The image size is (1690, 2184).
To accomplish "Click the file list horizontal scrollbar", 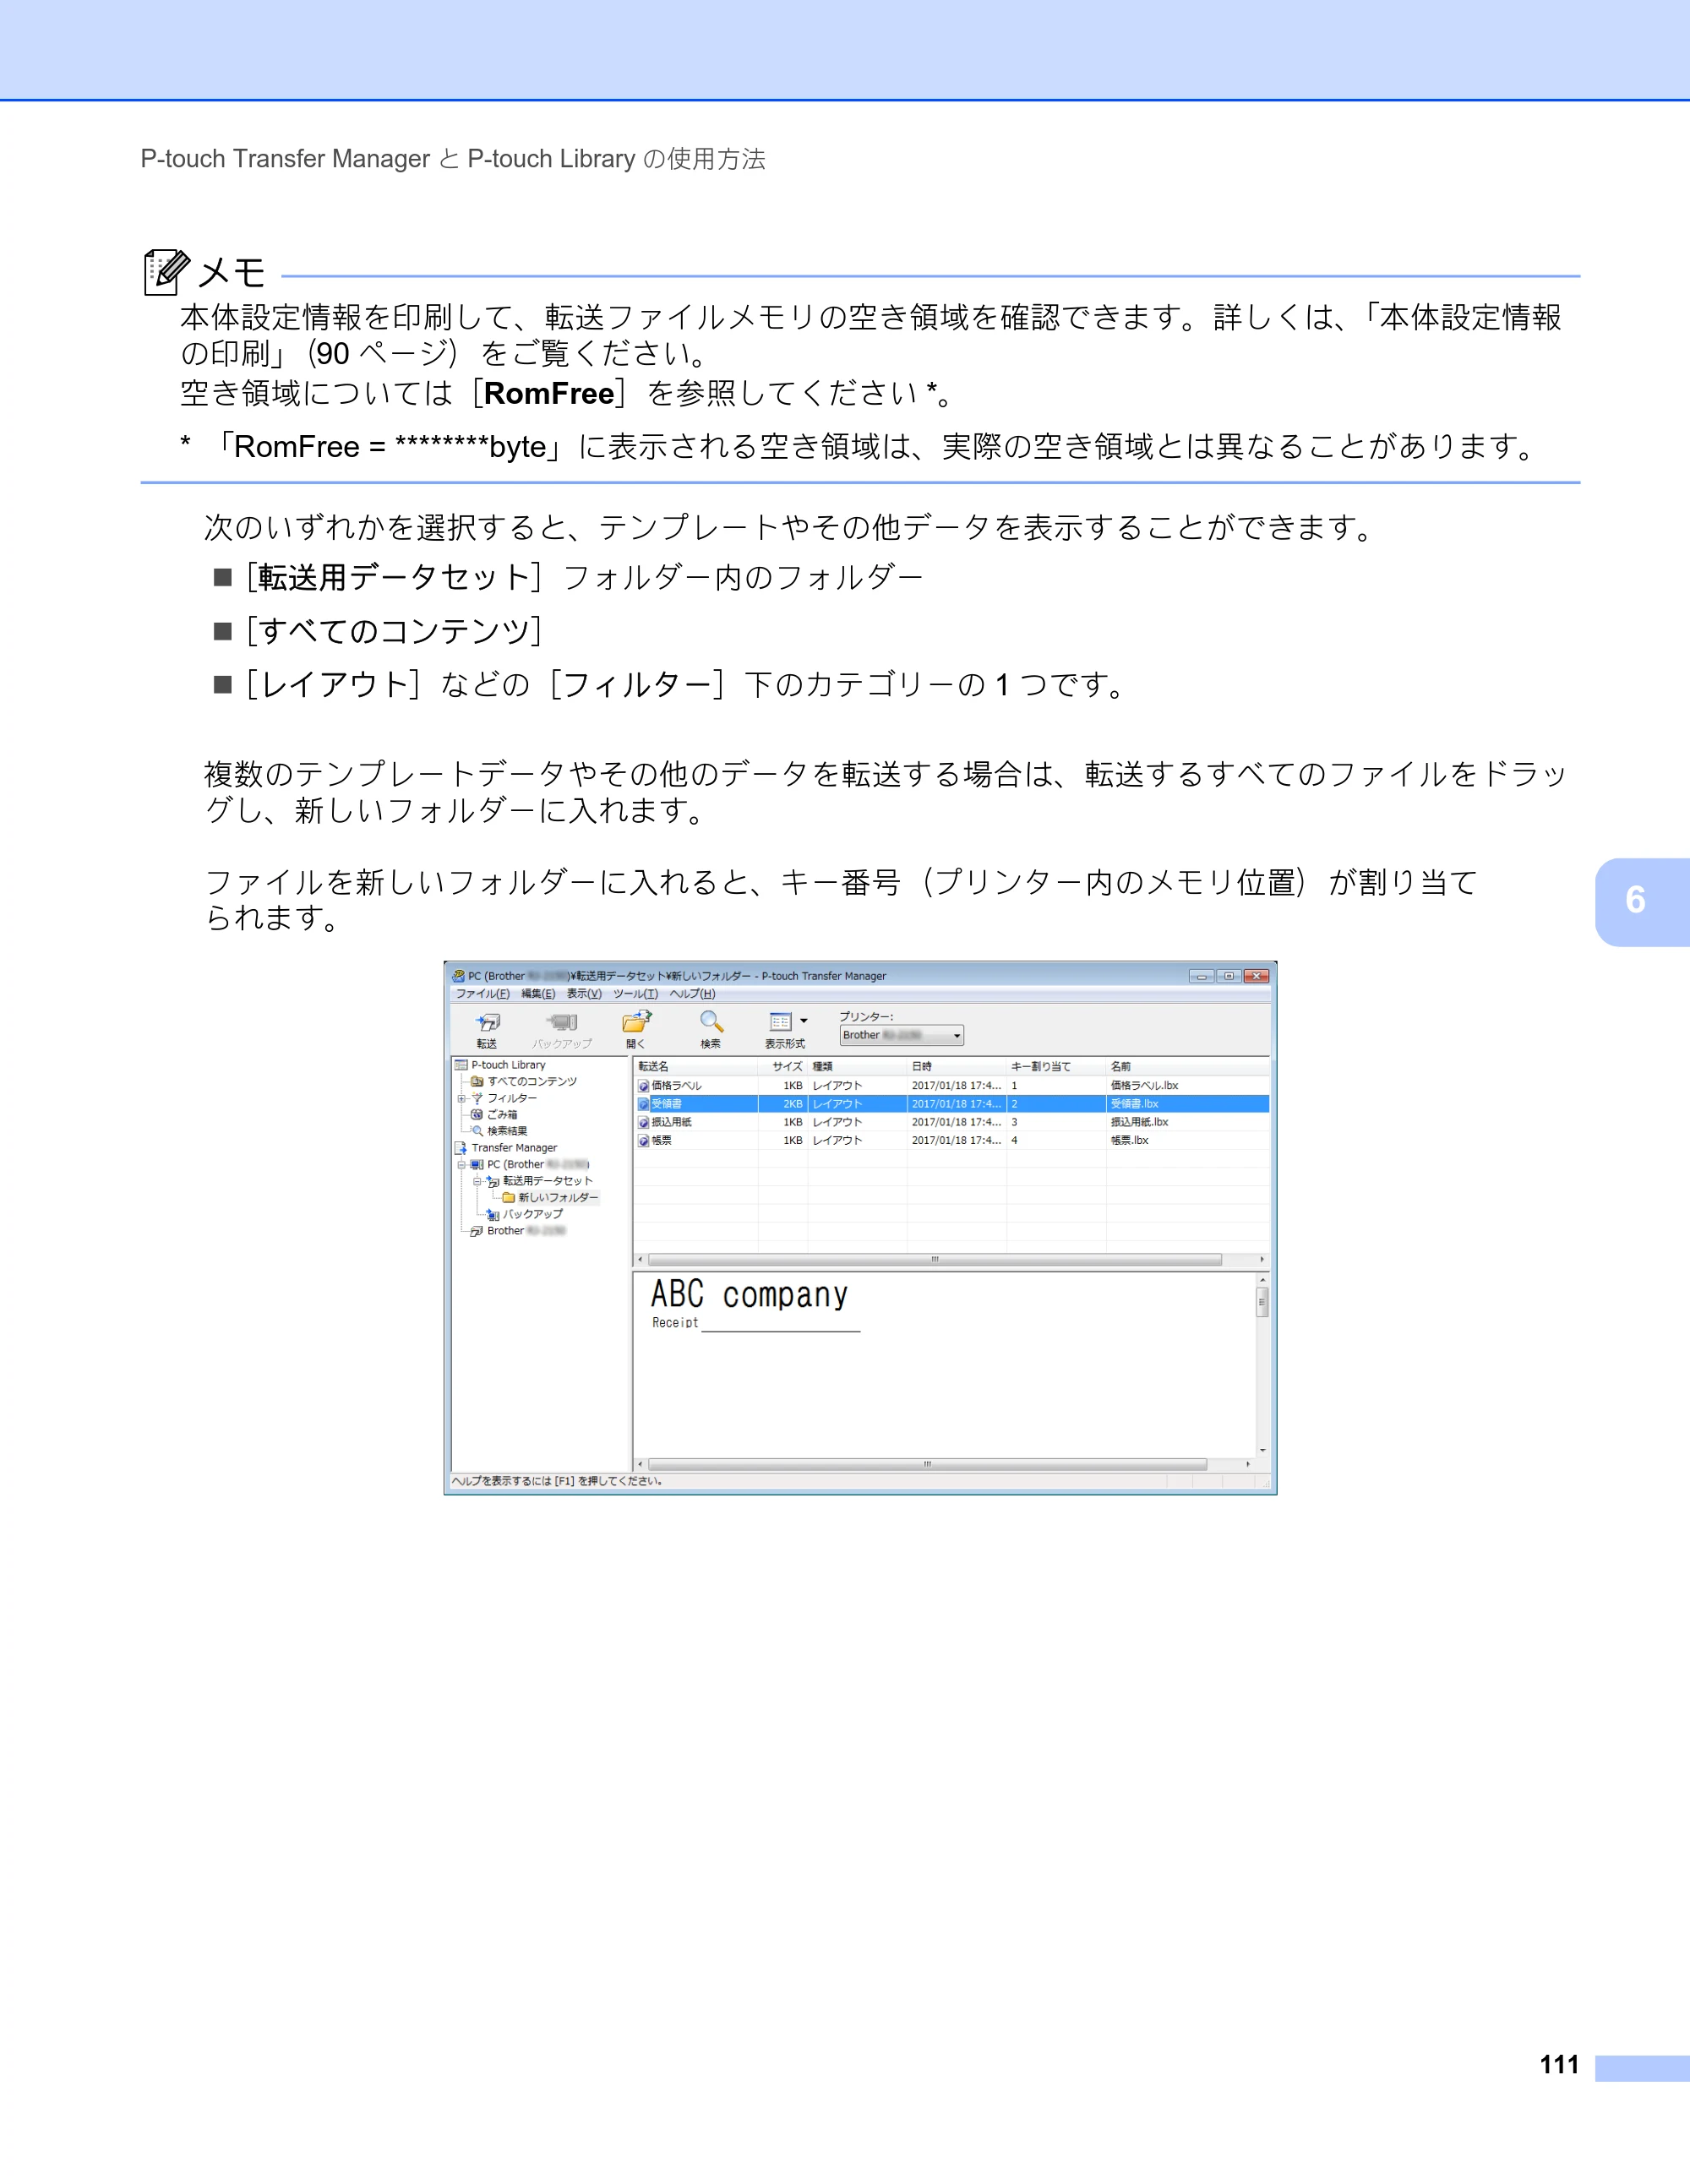I will 934,1260.
